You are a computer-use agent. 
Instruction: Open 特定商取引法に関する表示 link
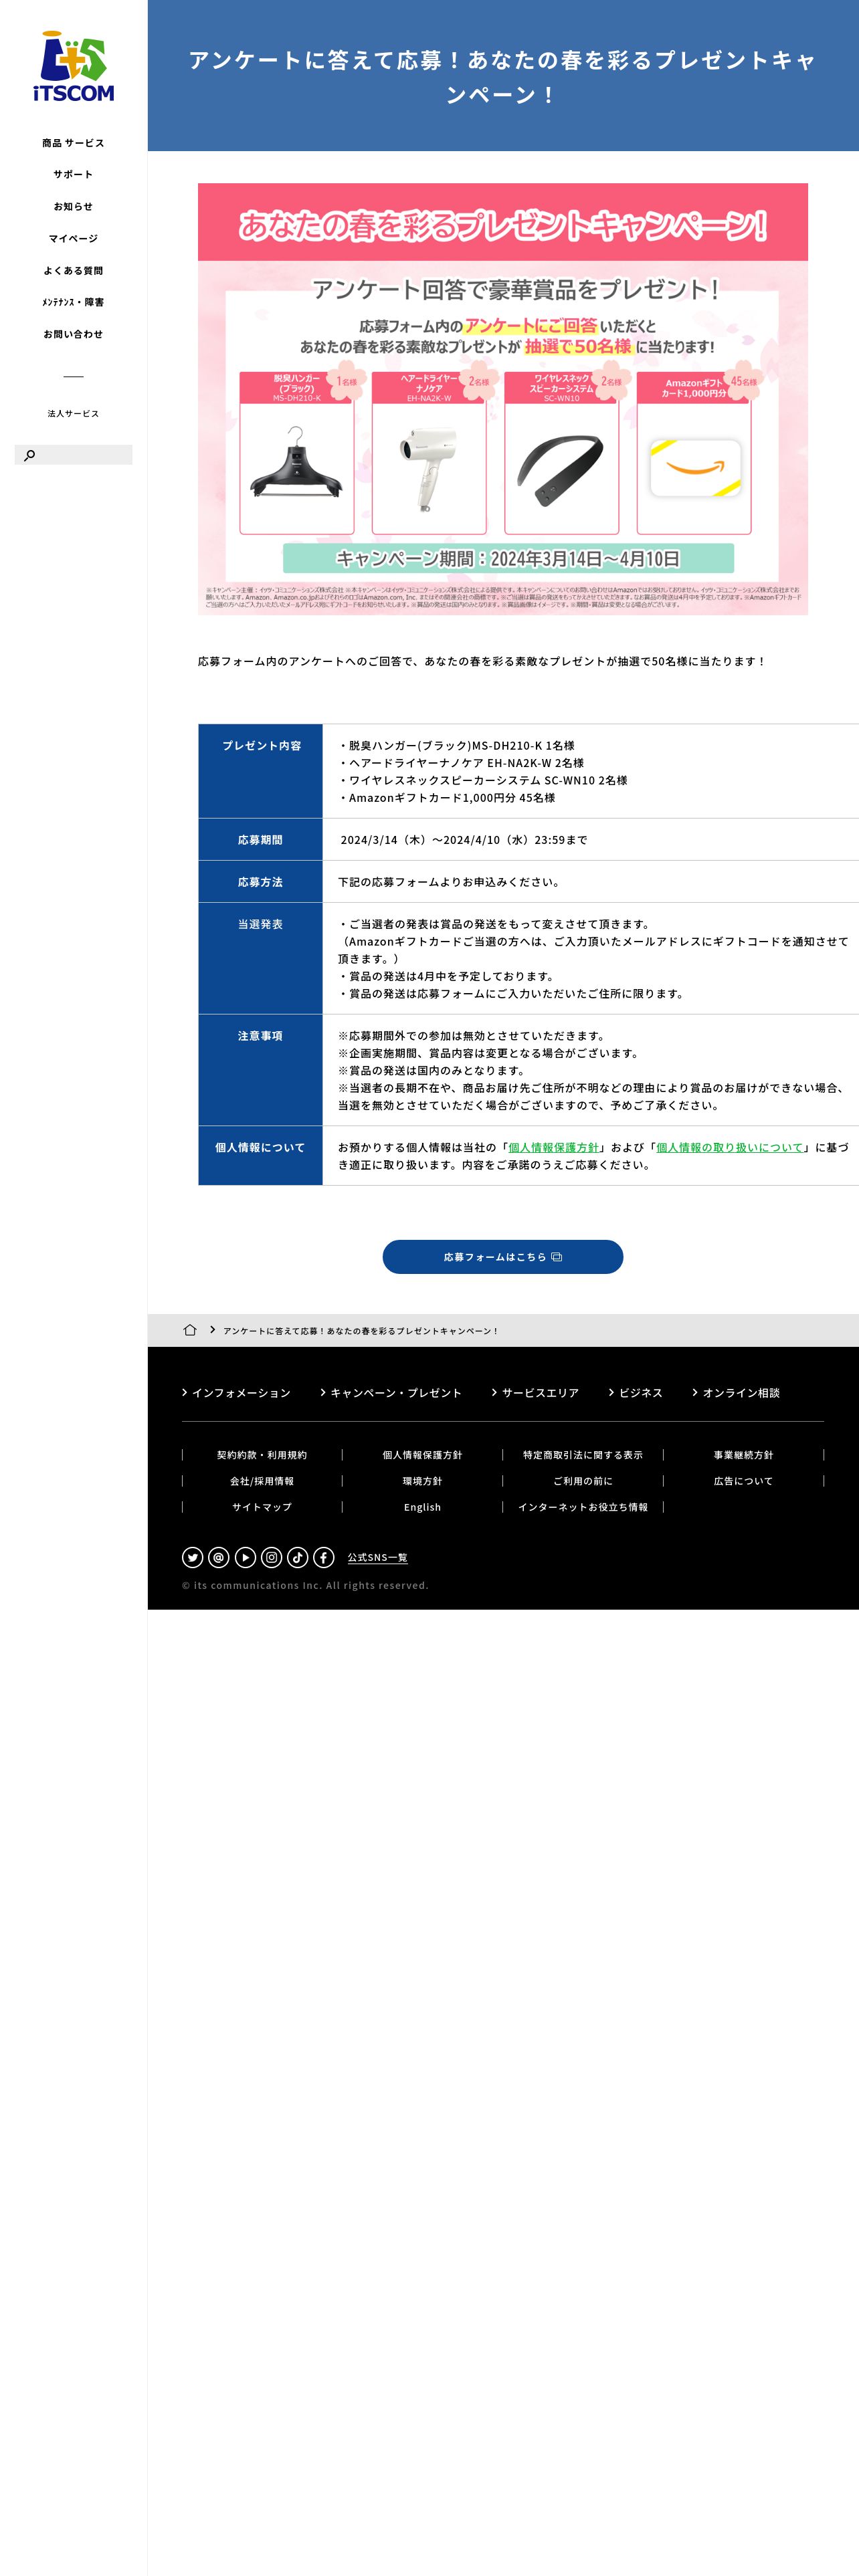(583, 1455)
